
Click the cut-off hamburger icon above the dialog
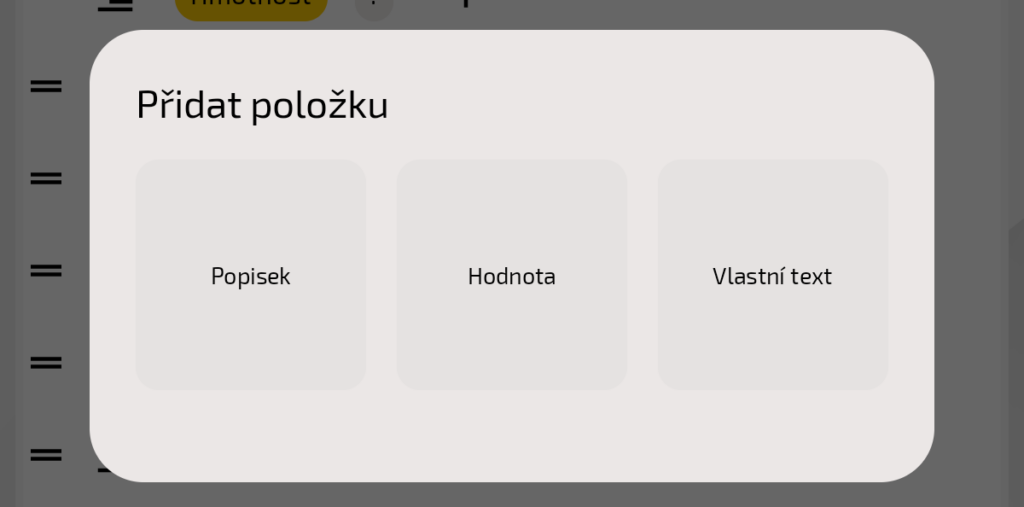click(x=116, y=6)
